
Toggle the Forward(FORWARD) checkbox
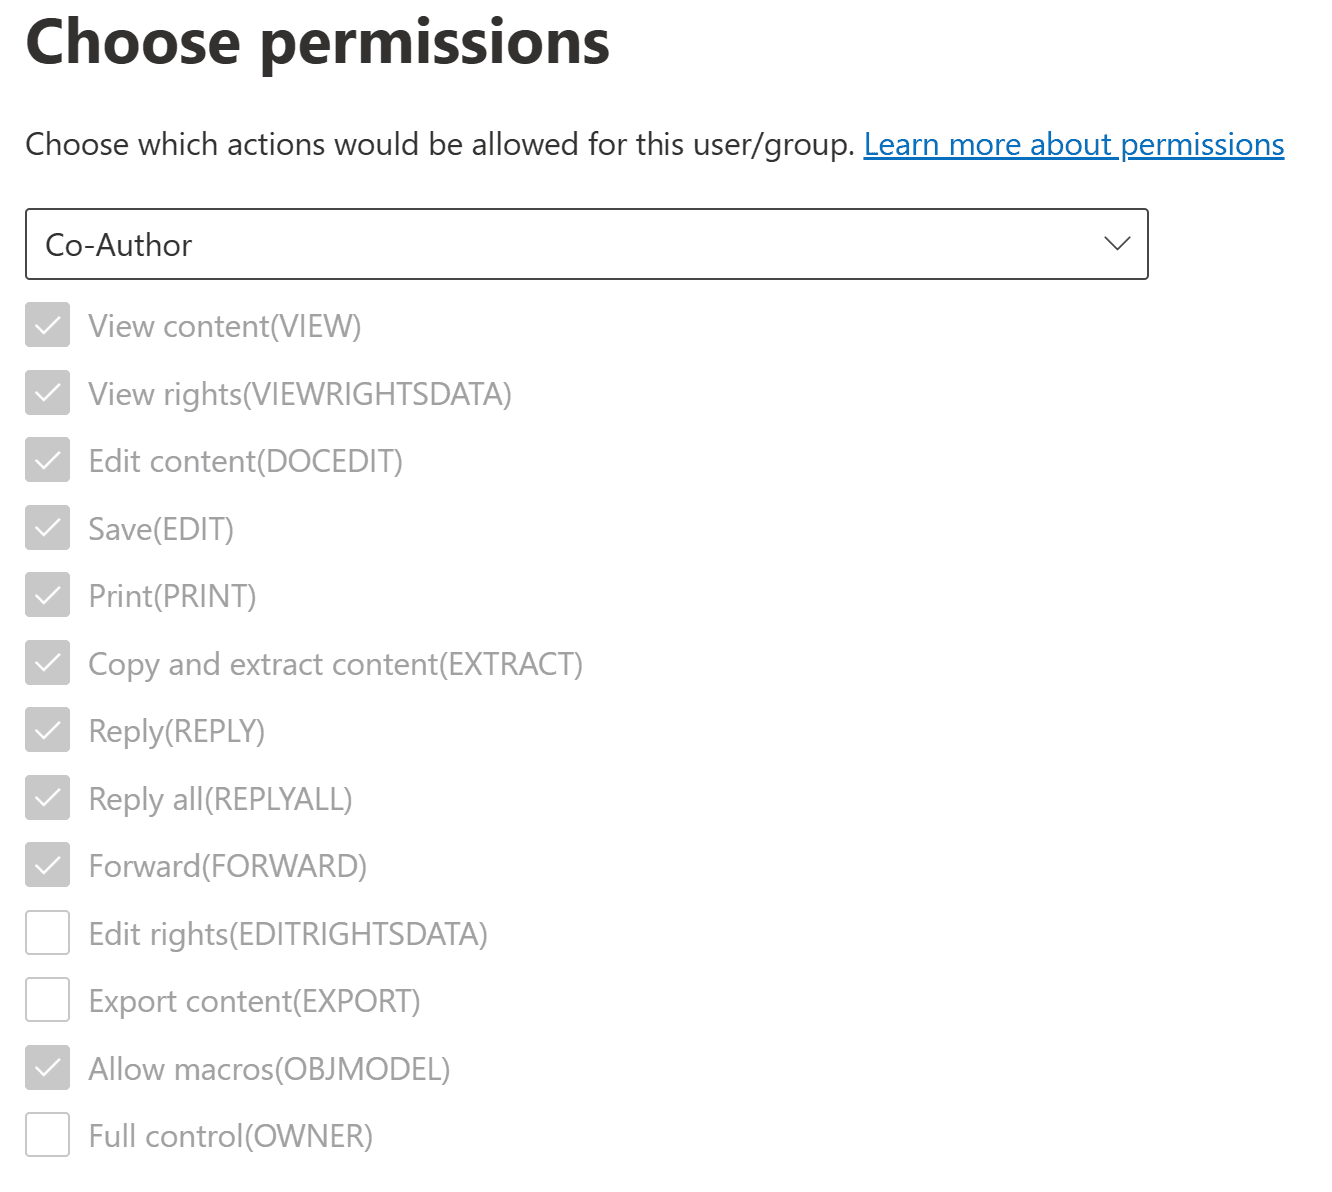coord(47,865)
